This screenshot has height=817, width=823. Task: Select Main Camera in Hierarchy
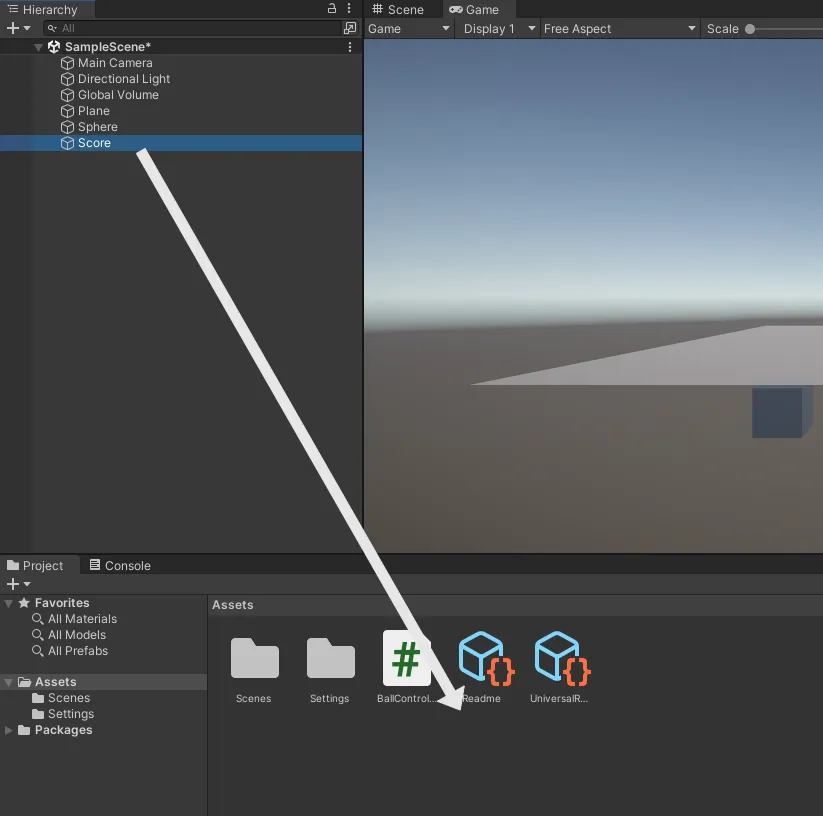tap(115, 63)
